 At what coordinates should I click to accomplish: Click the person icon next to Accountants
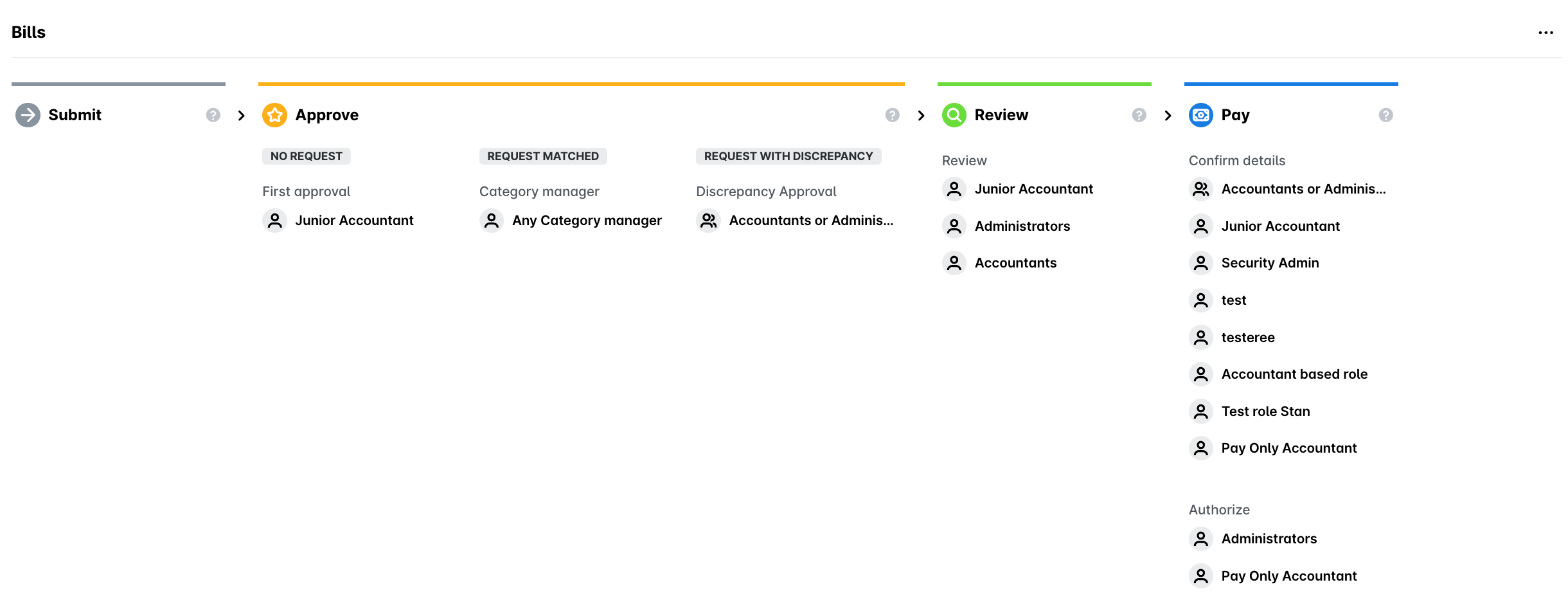(x=954, y=263)
